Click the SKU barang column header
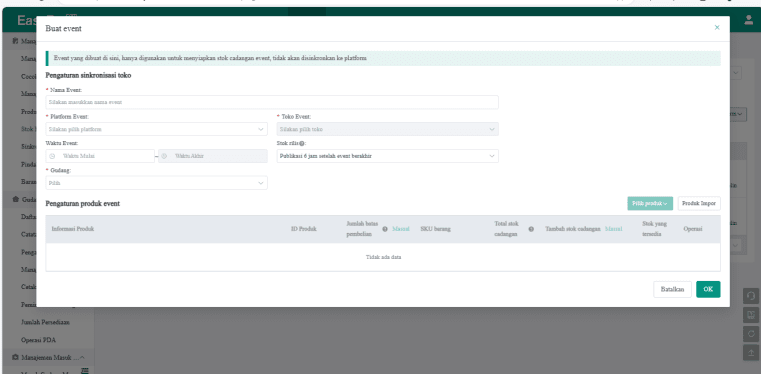761x374 pixels. pyautogui.click(x=435, y=229)
